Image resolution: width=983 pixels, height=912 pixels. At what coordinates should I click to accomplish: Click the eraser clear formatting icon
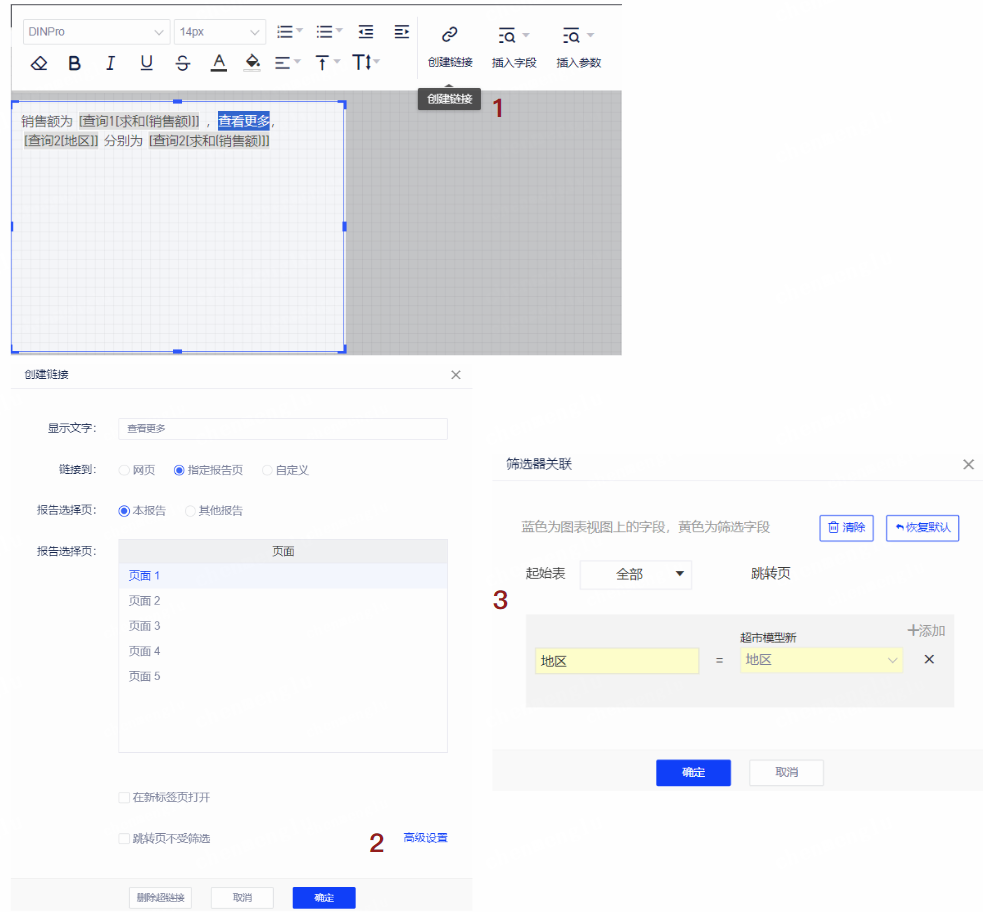[x=39, y=63]
